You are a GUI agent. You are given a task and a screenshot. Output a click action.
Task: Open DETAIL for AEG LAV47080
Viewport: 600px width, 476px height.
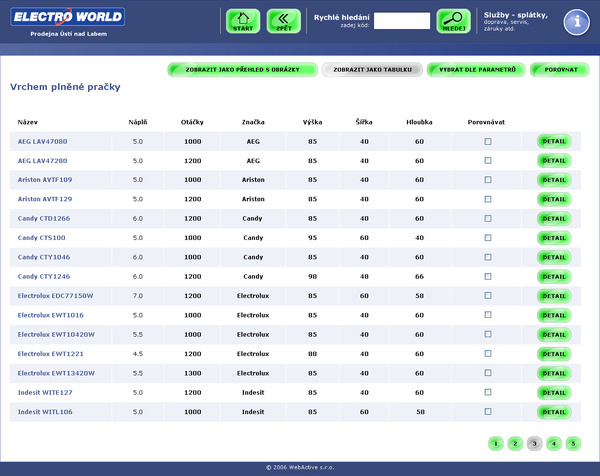click(x=554, y=142)
